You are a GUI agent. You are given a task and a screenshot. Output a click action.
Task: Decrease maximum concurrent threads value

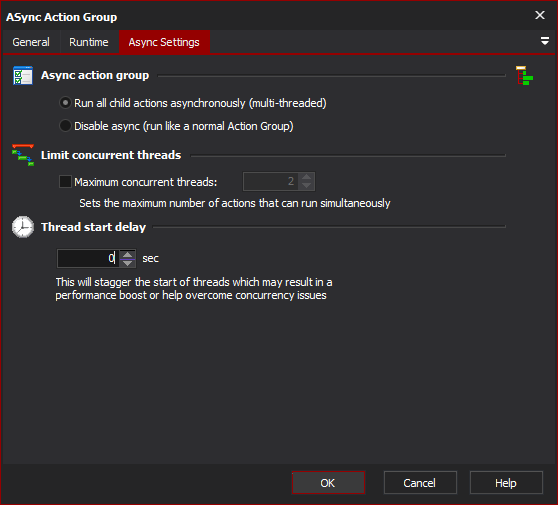pyautogui.click(x=306, y=186)
